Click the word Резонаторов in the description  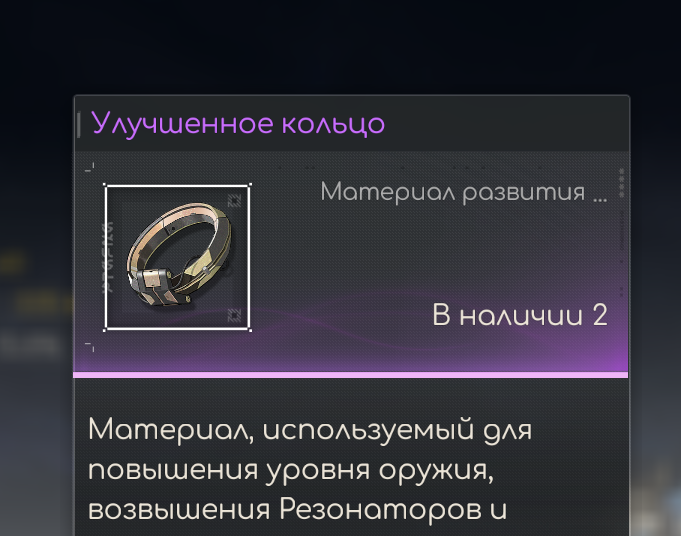coord(380,509)
